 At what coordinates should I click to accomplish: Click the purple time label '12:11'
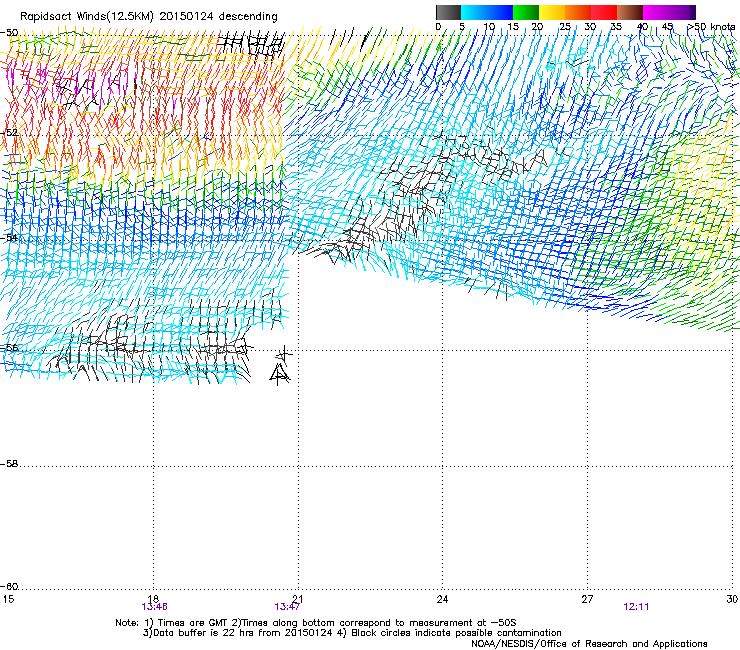tap(636, 607)
